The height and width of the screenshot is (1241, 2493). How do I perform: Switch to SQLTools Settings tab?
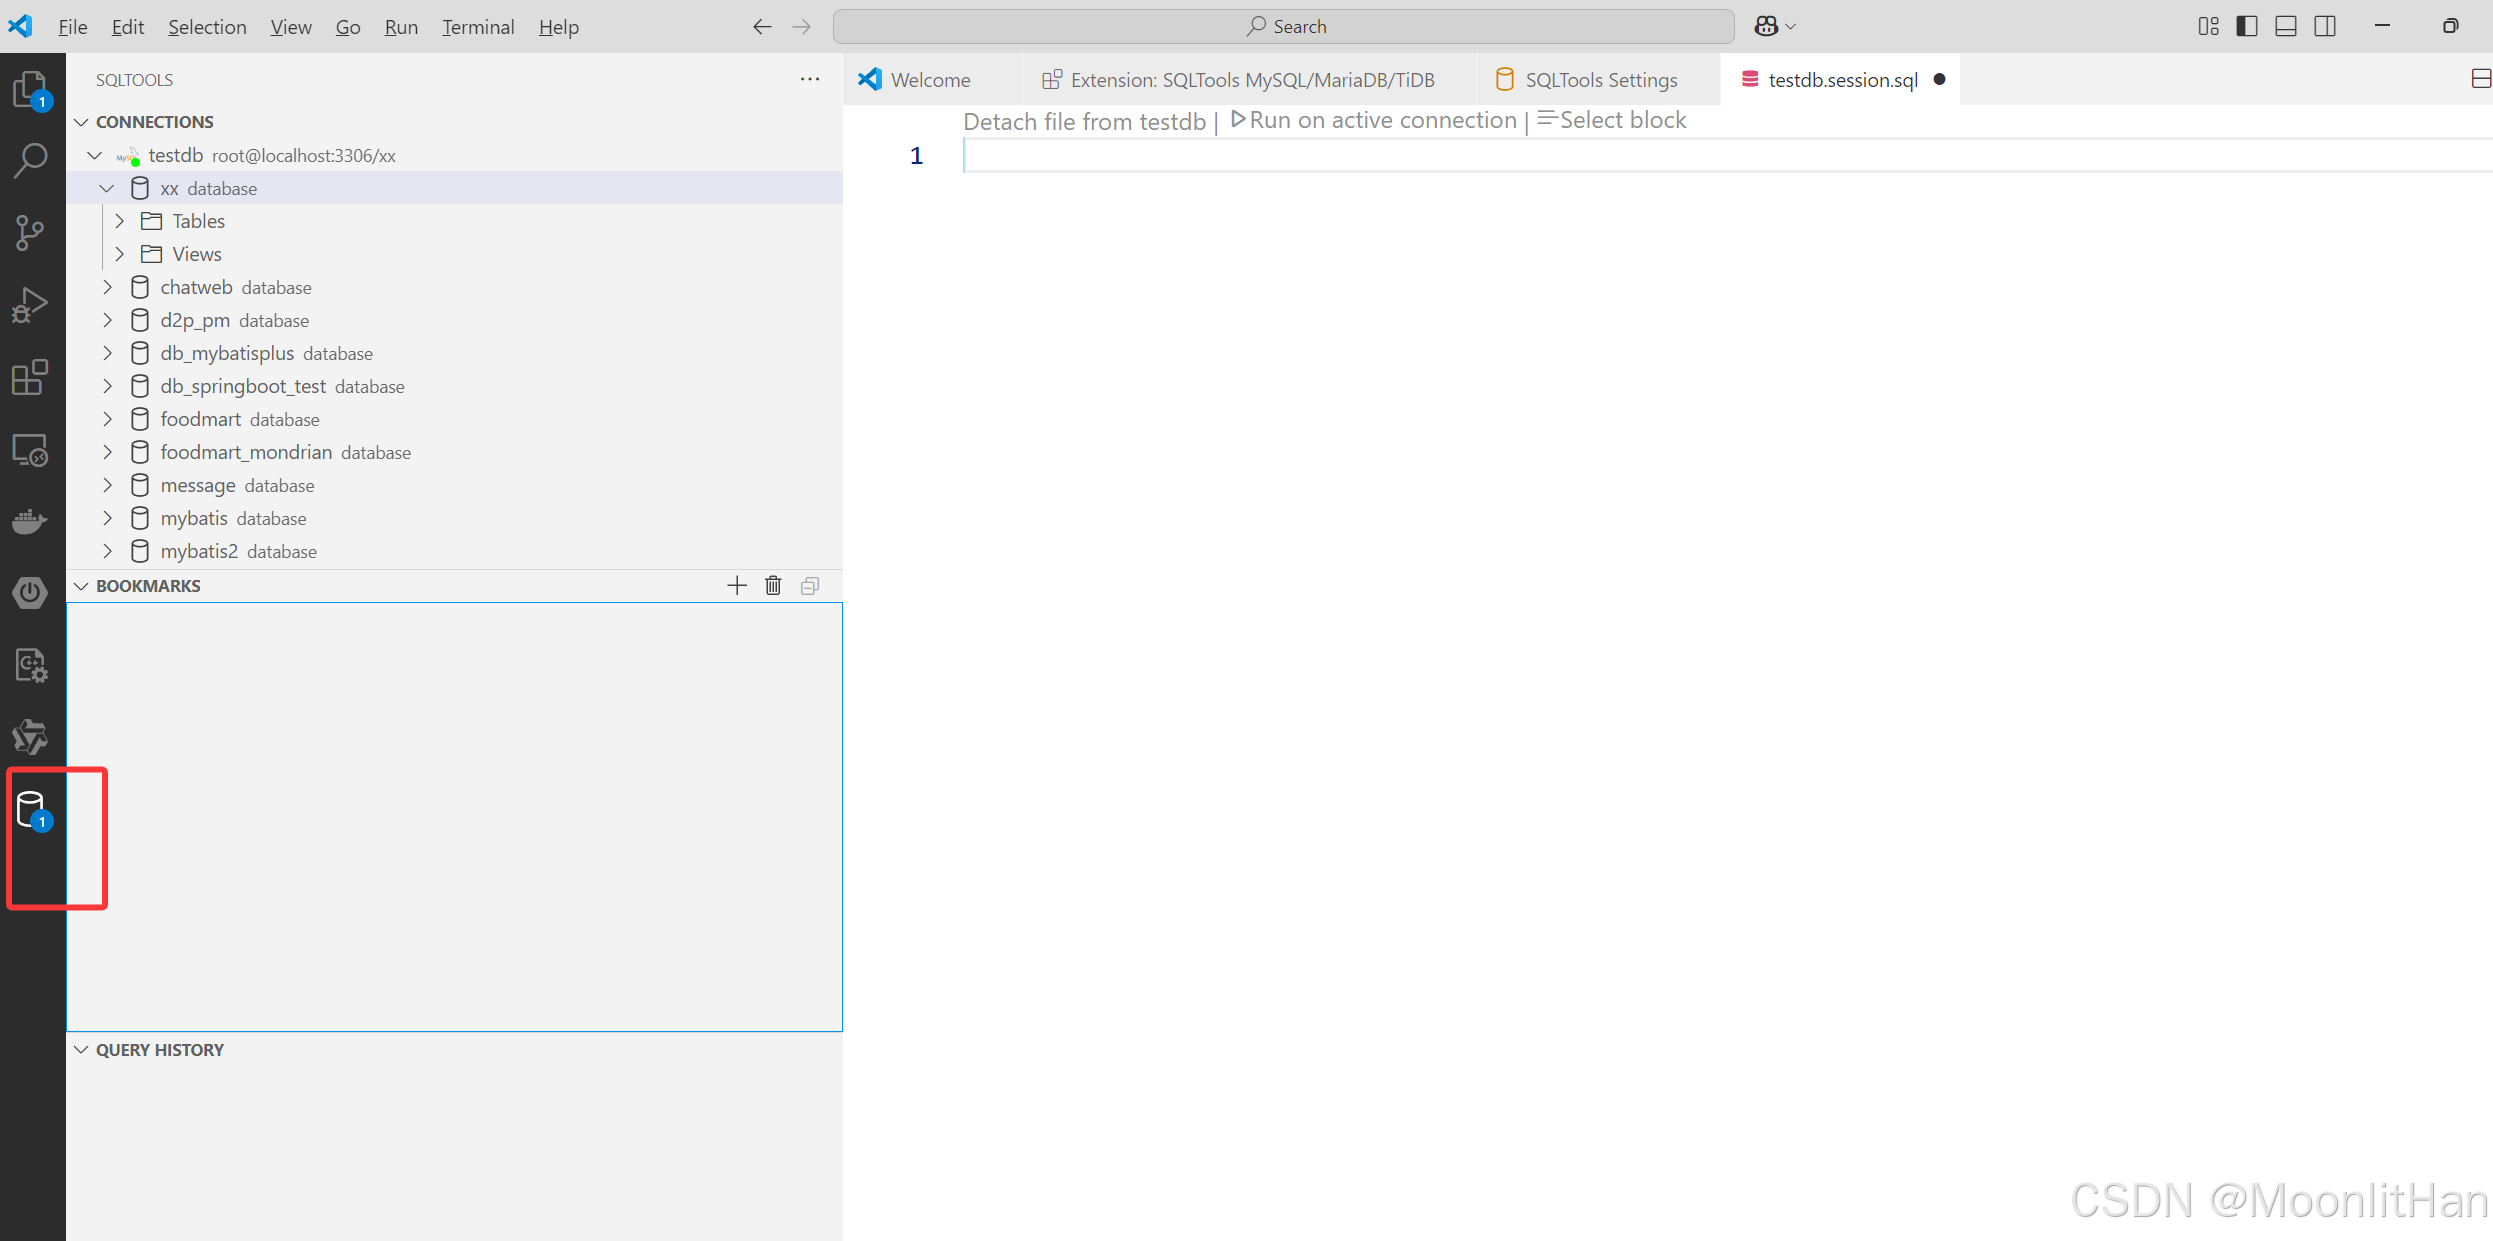tap(1599, 80)
